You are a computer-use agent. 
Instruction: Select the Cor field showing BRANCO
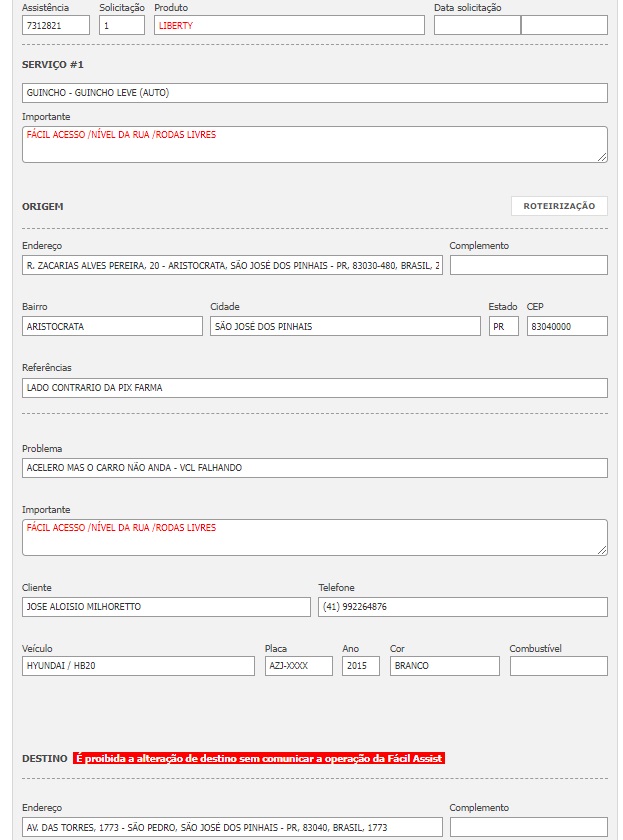tap(444, 665)
